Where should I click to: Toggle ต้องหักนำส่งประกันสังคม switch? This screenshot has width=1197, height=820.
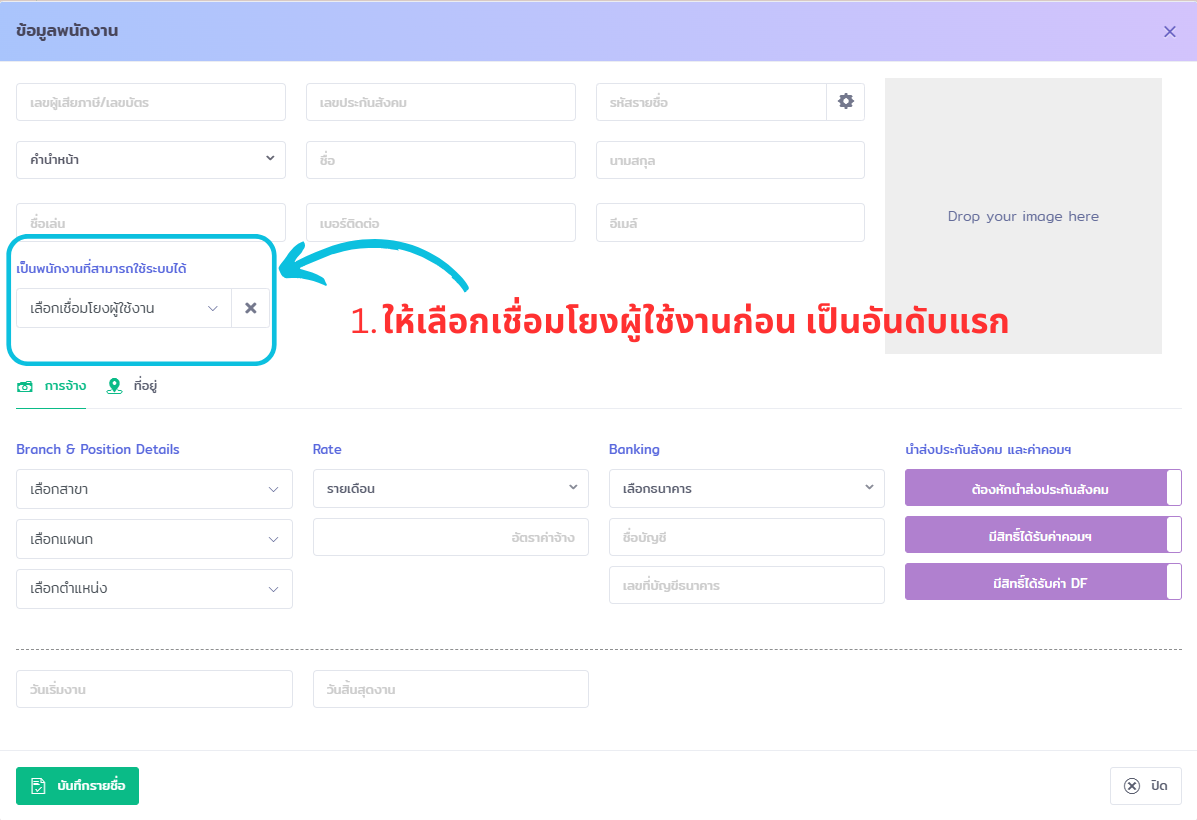[x=1043, y=489]
